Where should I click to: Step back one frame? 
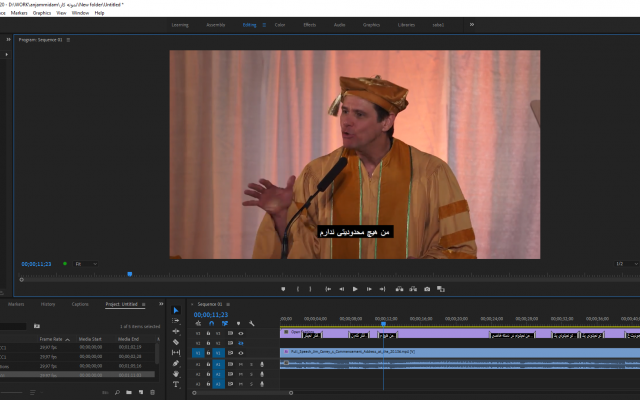click(x=342, y=289)
